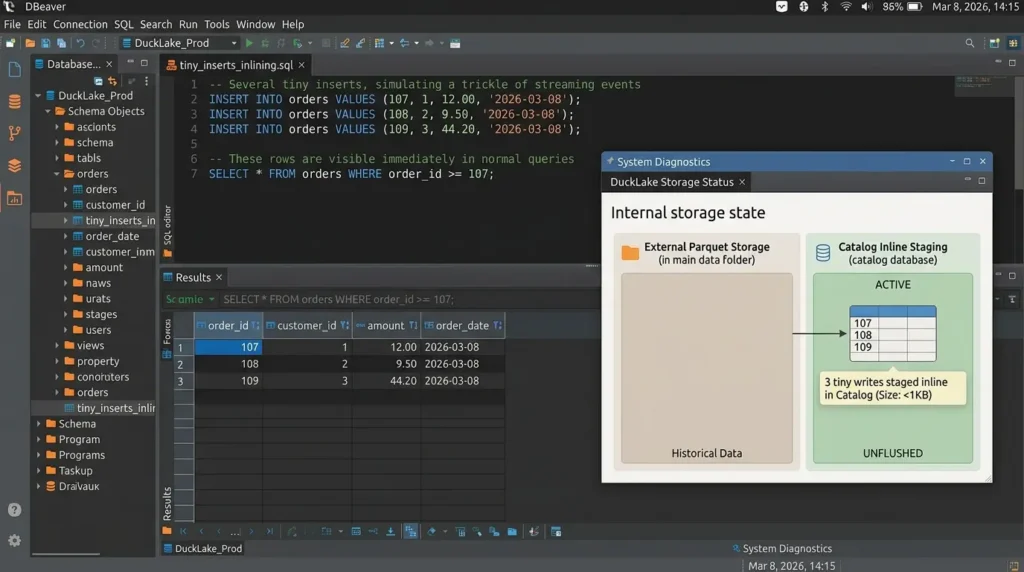Click the open folder icon in the main toolbar
Image resolution: width=1024 pixels, height=572 pixels.
30,43
